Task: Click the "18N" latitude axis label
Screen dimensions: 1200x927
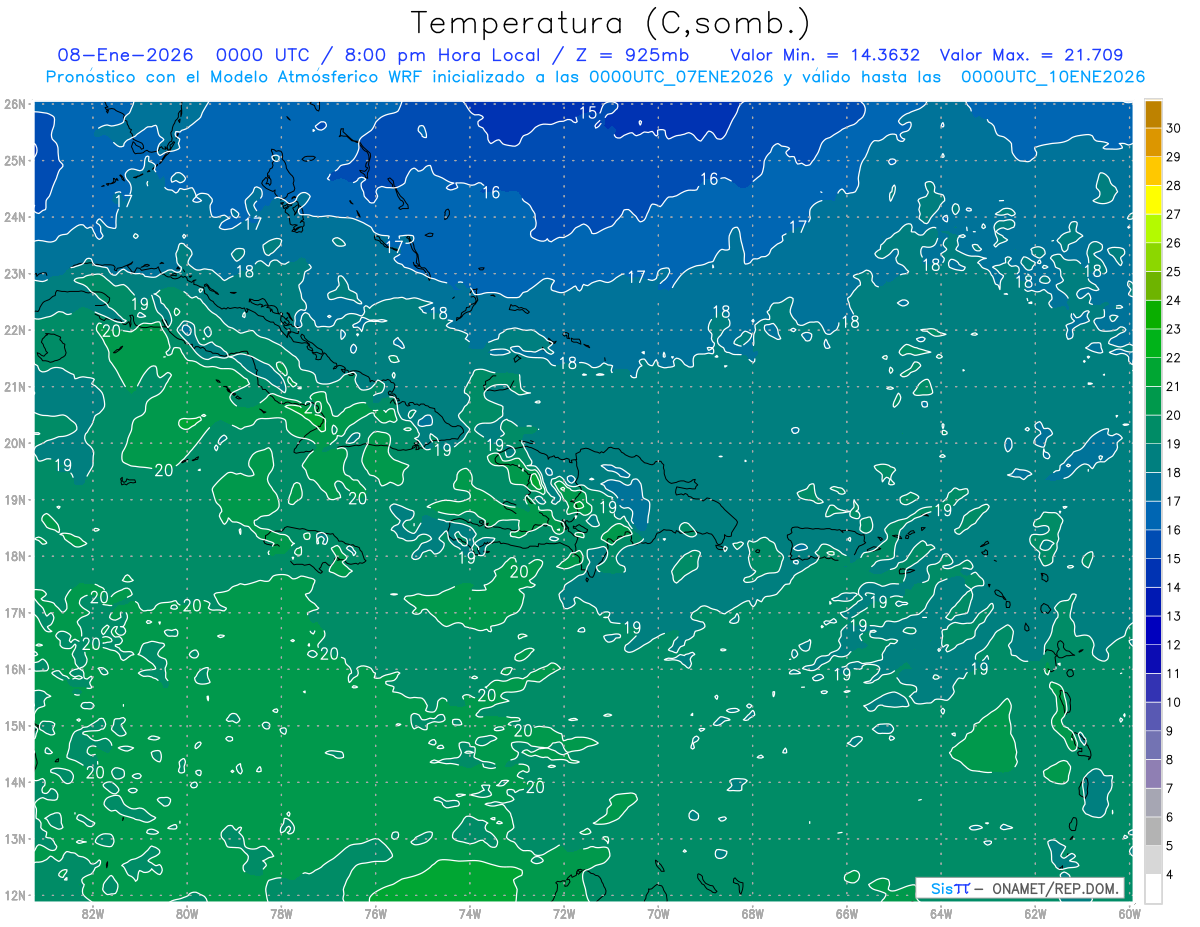Action: click(15, 556)
